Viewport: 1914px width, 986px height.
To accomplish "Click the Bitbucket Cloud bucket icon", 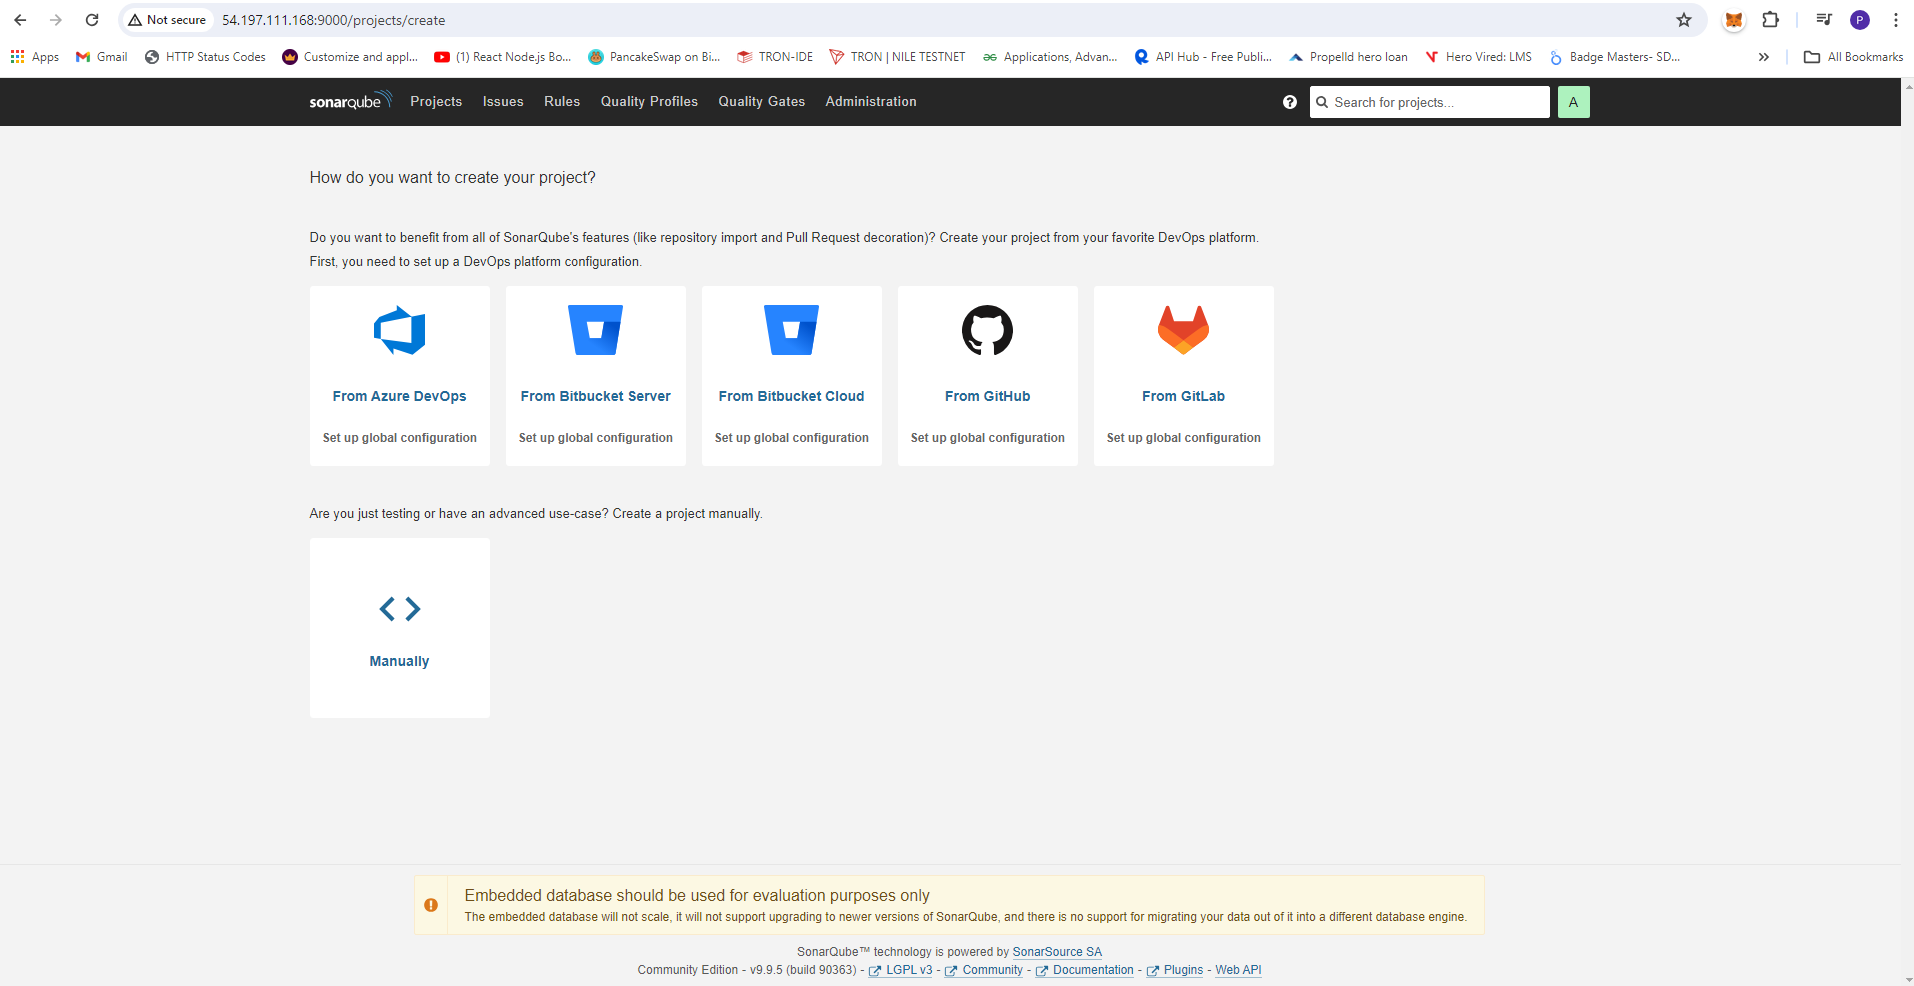I will [x=791, y=330].
